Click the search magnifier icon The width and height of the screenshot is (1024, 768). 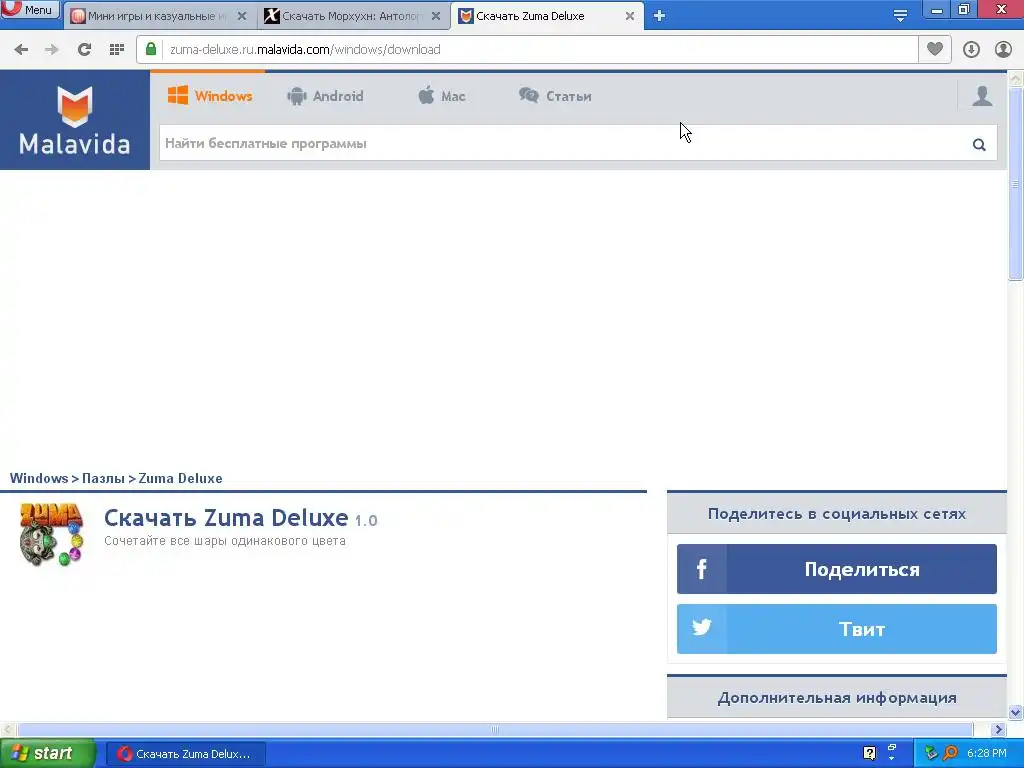(979, 144)
